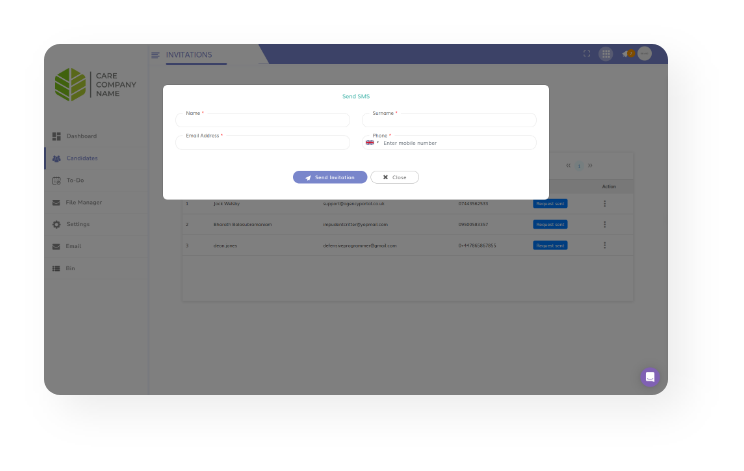Close the Send SMS dialog
744x471 pixels.
[x=394, y=177]
